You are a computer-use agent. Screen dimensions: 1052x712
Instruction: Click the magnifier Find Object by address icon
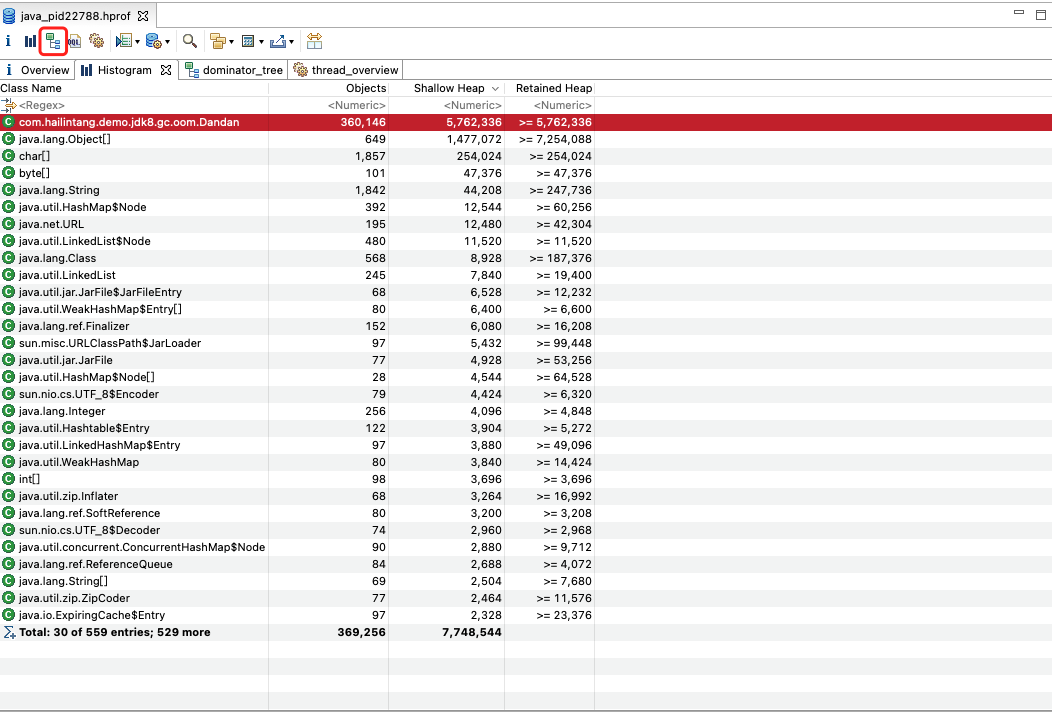tap(190, 41)
